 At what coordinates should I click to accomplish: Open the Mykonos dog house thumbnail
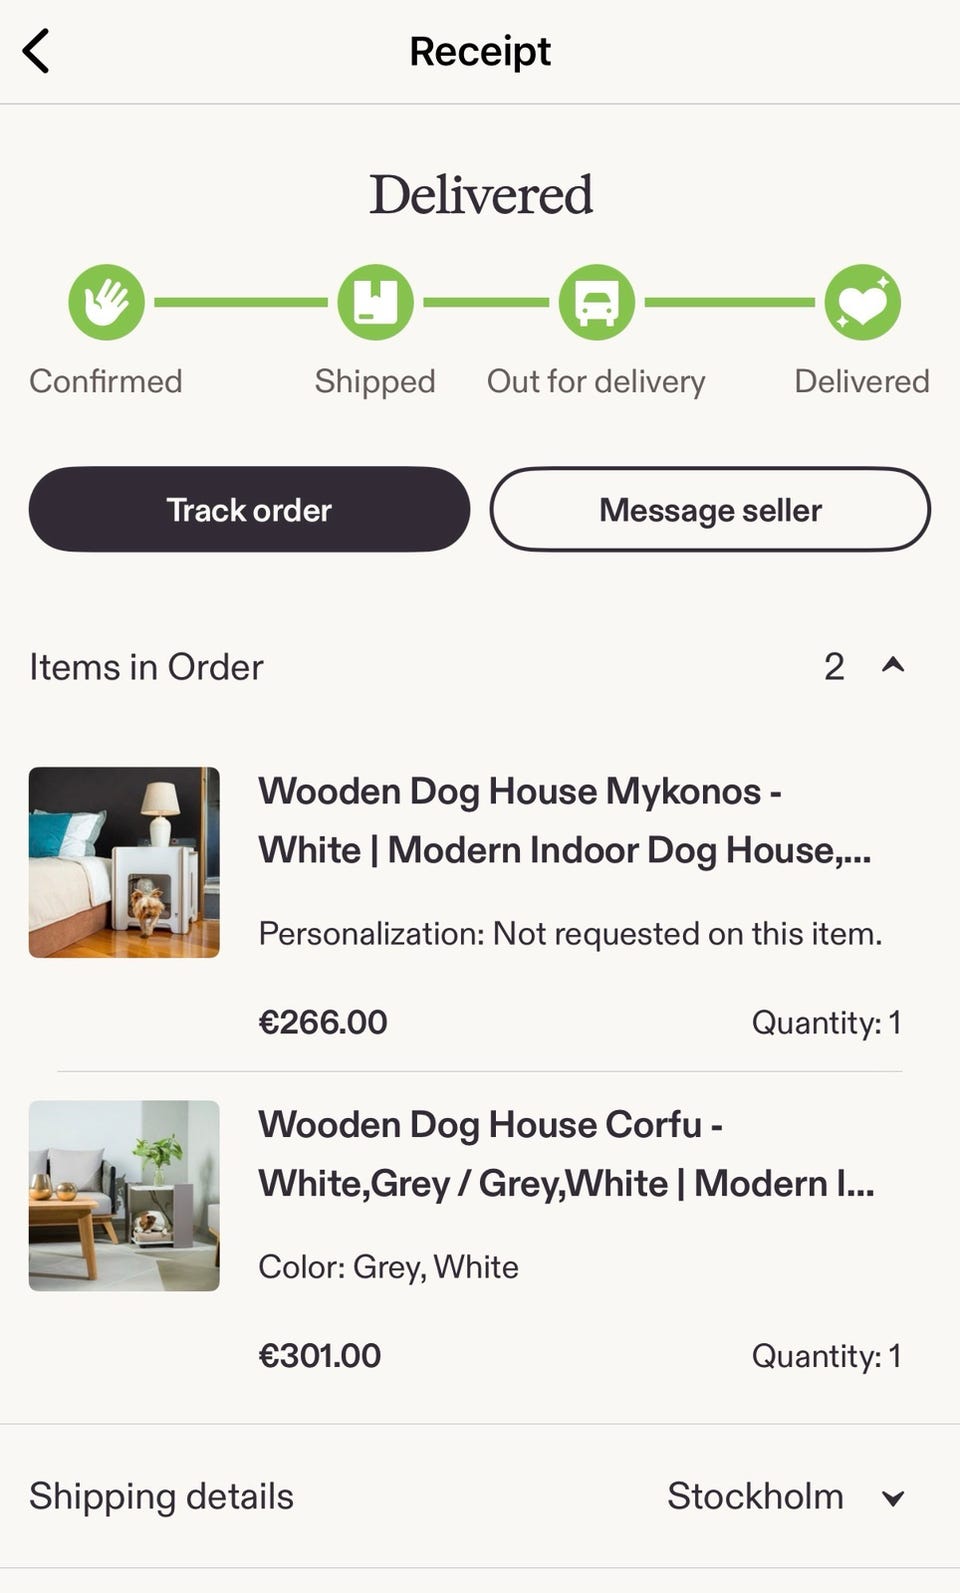pyautogui.click(x=124, y=862)
